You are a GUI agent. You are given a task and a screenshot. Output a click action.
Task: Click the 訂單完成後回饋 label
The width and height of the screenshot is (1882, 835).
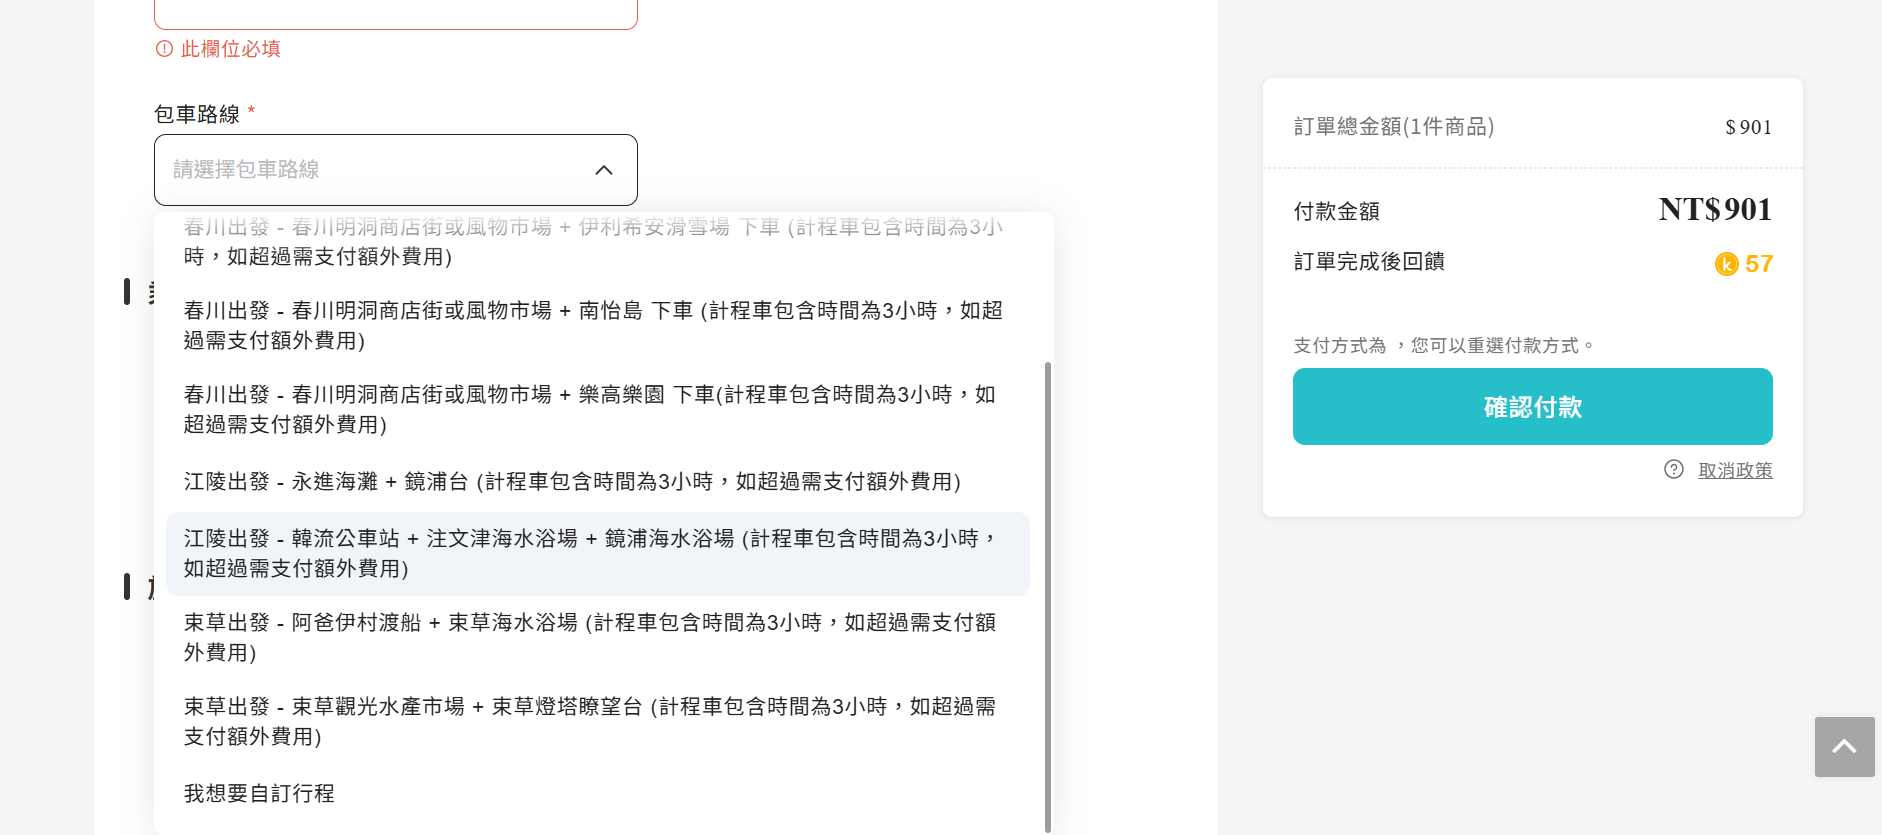pyautogui.click(x=1369, y=261)
